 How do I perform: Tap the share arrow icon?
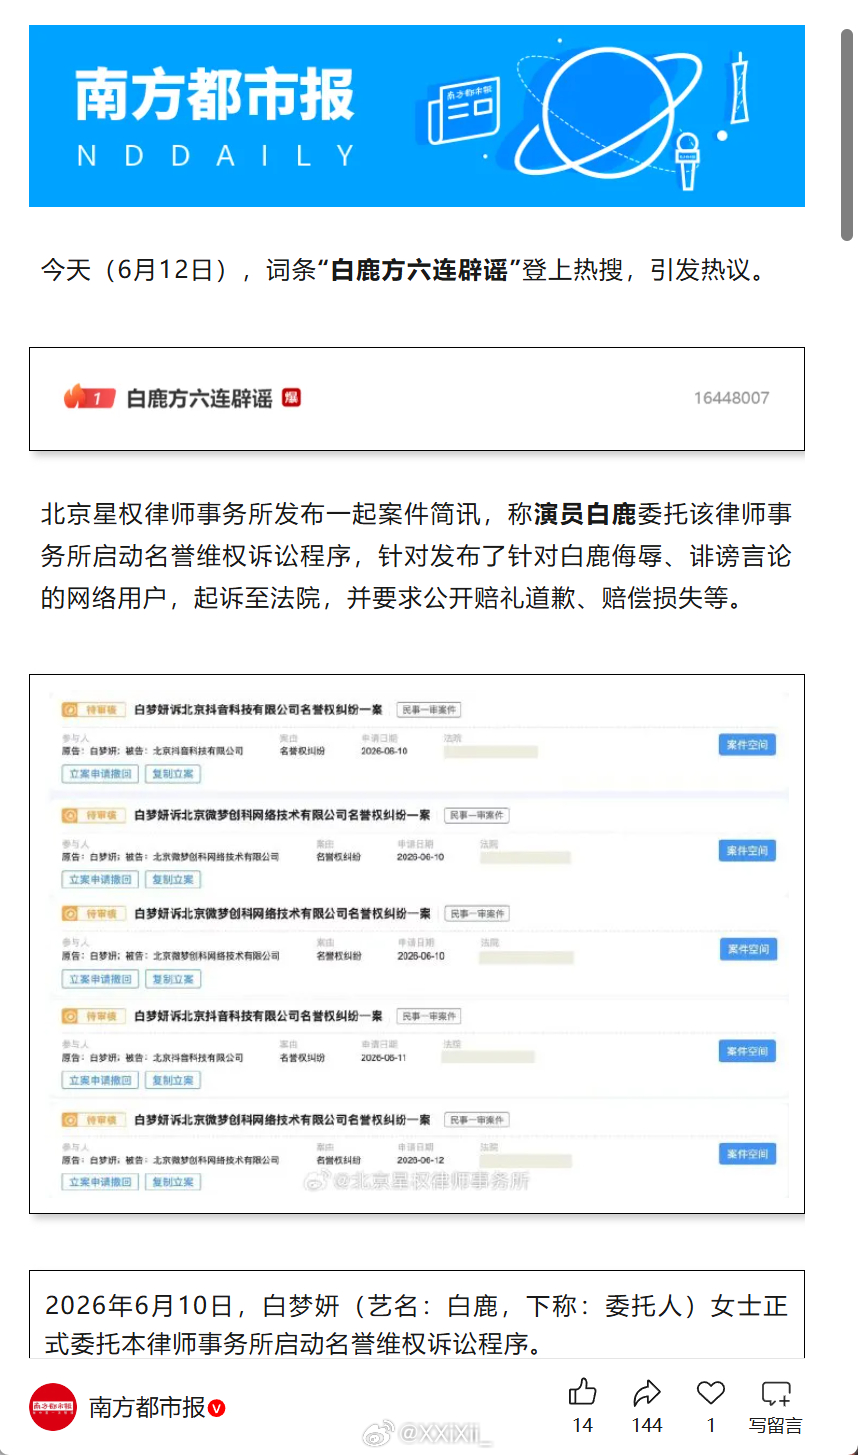tap(647, 1392)
